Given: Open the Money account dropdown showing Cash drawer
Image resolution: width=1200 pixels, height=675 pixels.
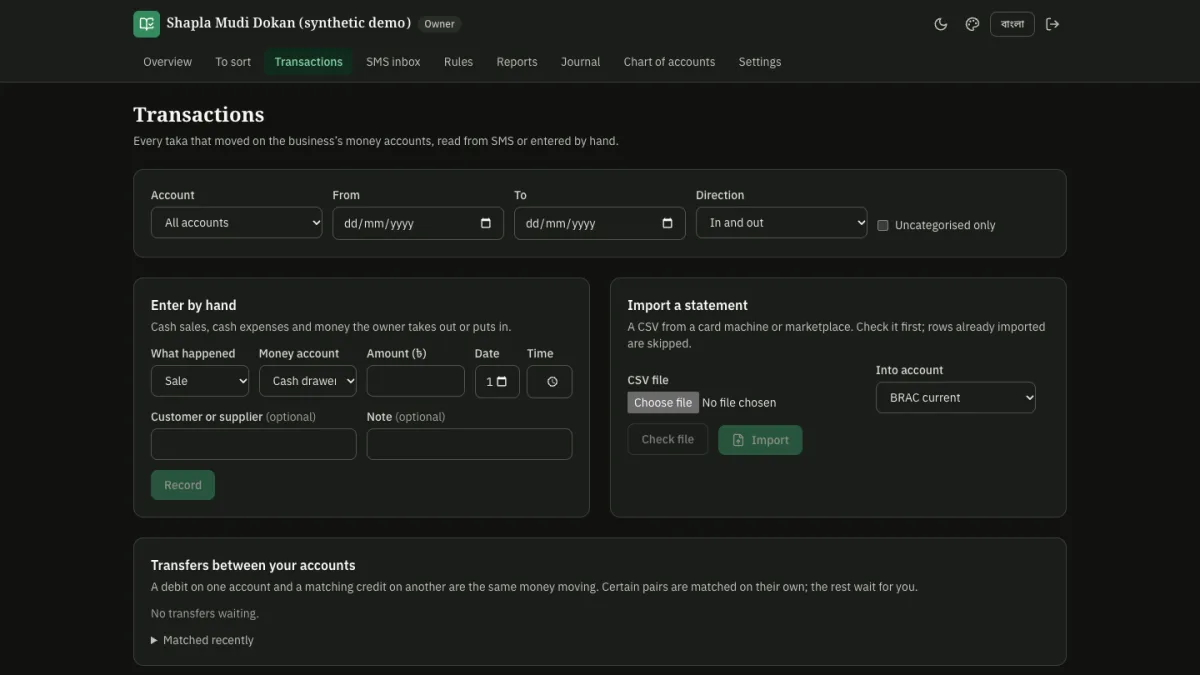Looking at the screenshot, I should (308, 381).
